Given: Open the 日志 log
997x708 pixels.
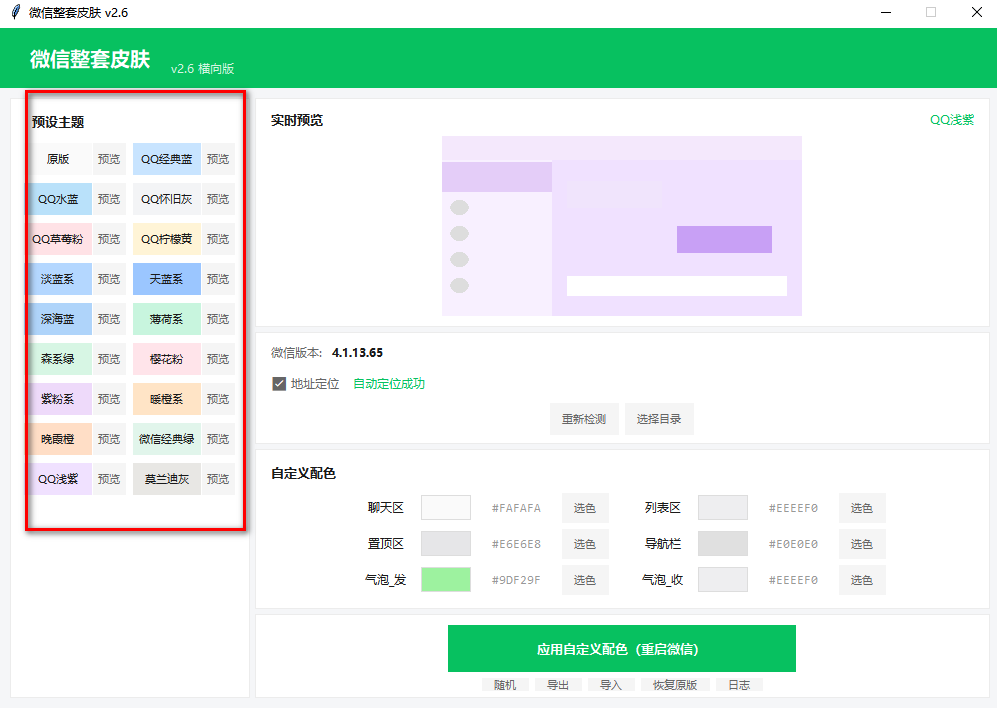Looking at the screenshot, I should click(x=739, y=685).
